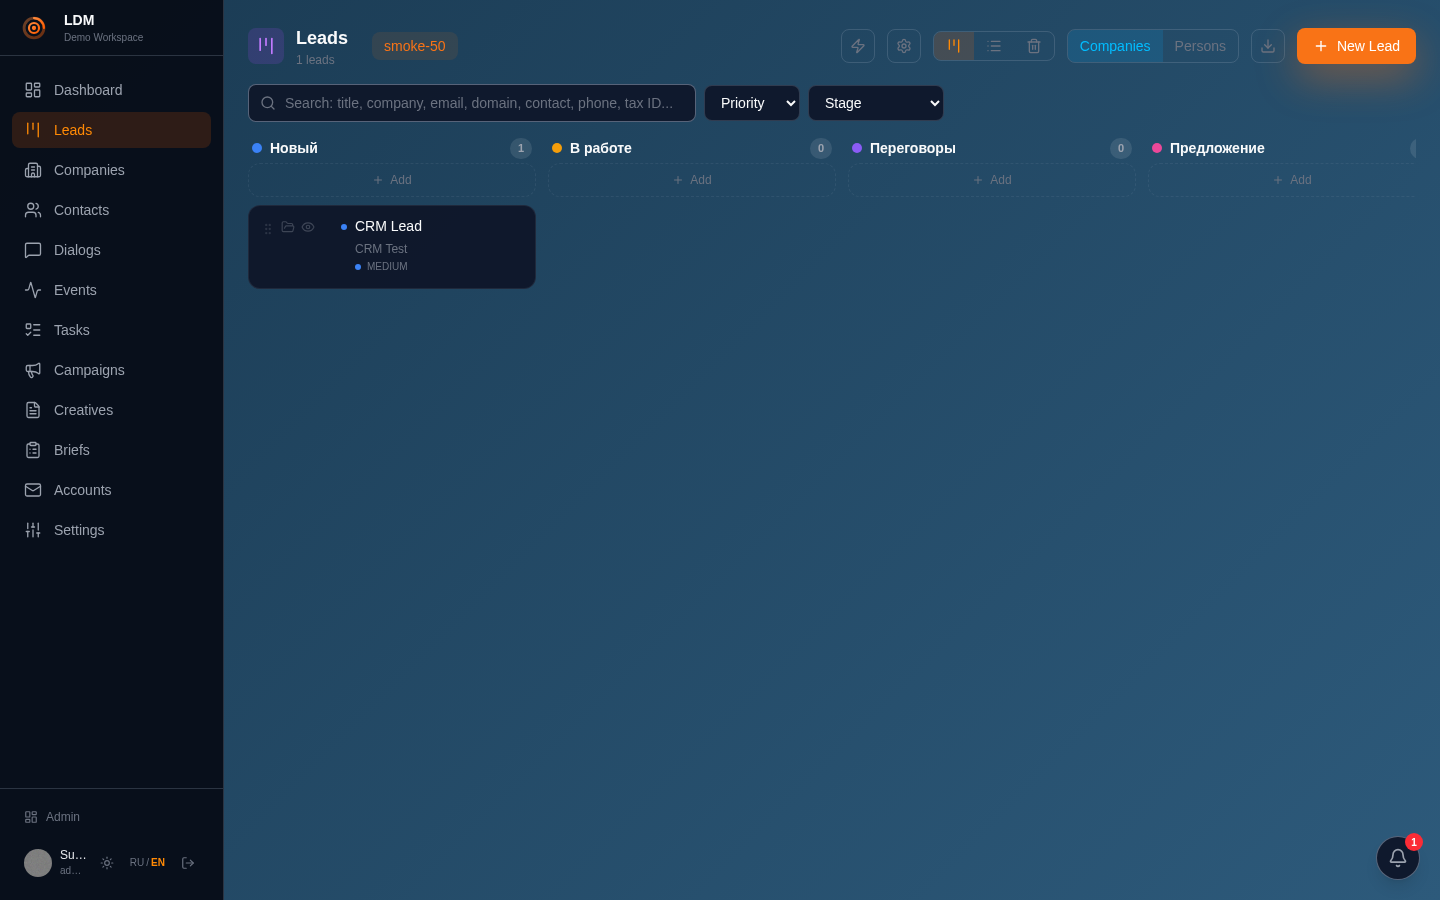Click the search magnifier icon
Image resolution: width=1440 pixels, height=900 pixels.
pyautogui.click(x=268, y=103)
